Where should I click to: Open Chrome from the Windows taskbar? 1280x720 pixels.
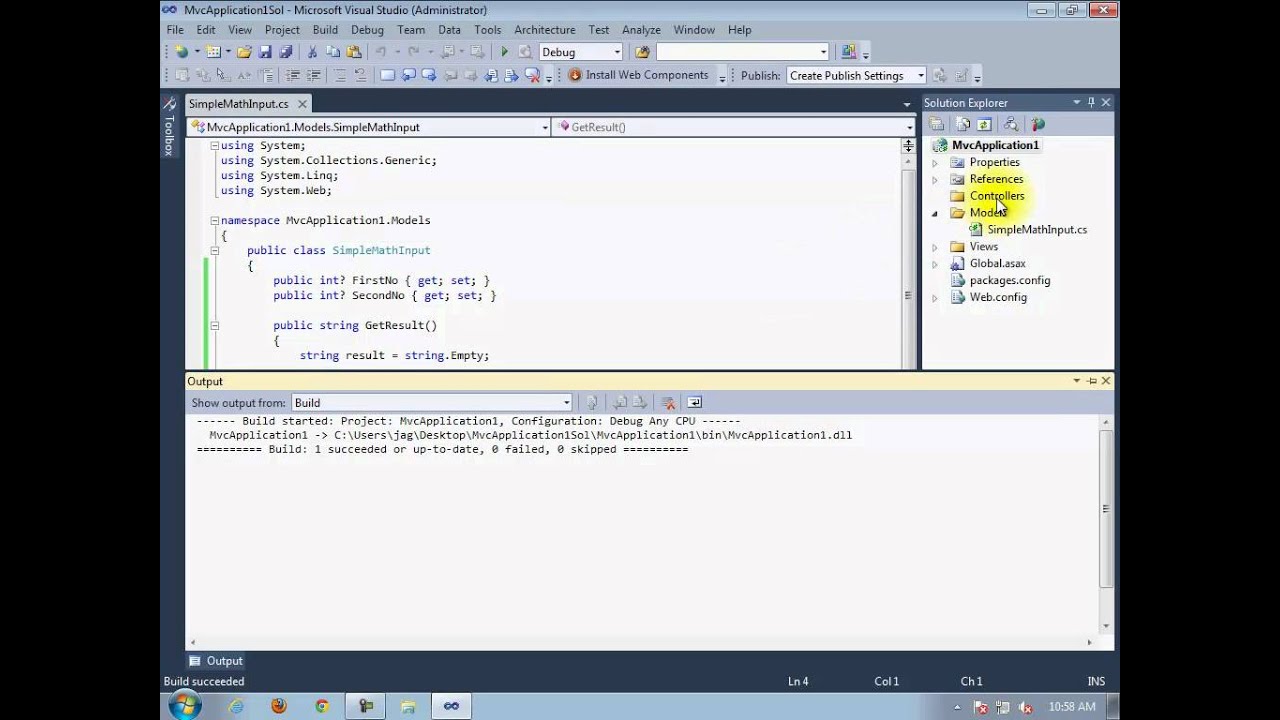click(322, 706)
